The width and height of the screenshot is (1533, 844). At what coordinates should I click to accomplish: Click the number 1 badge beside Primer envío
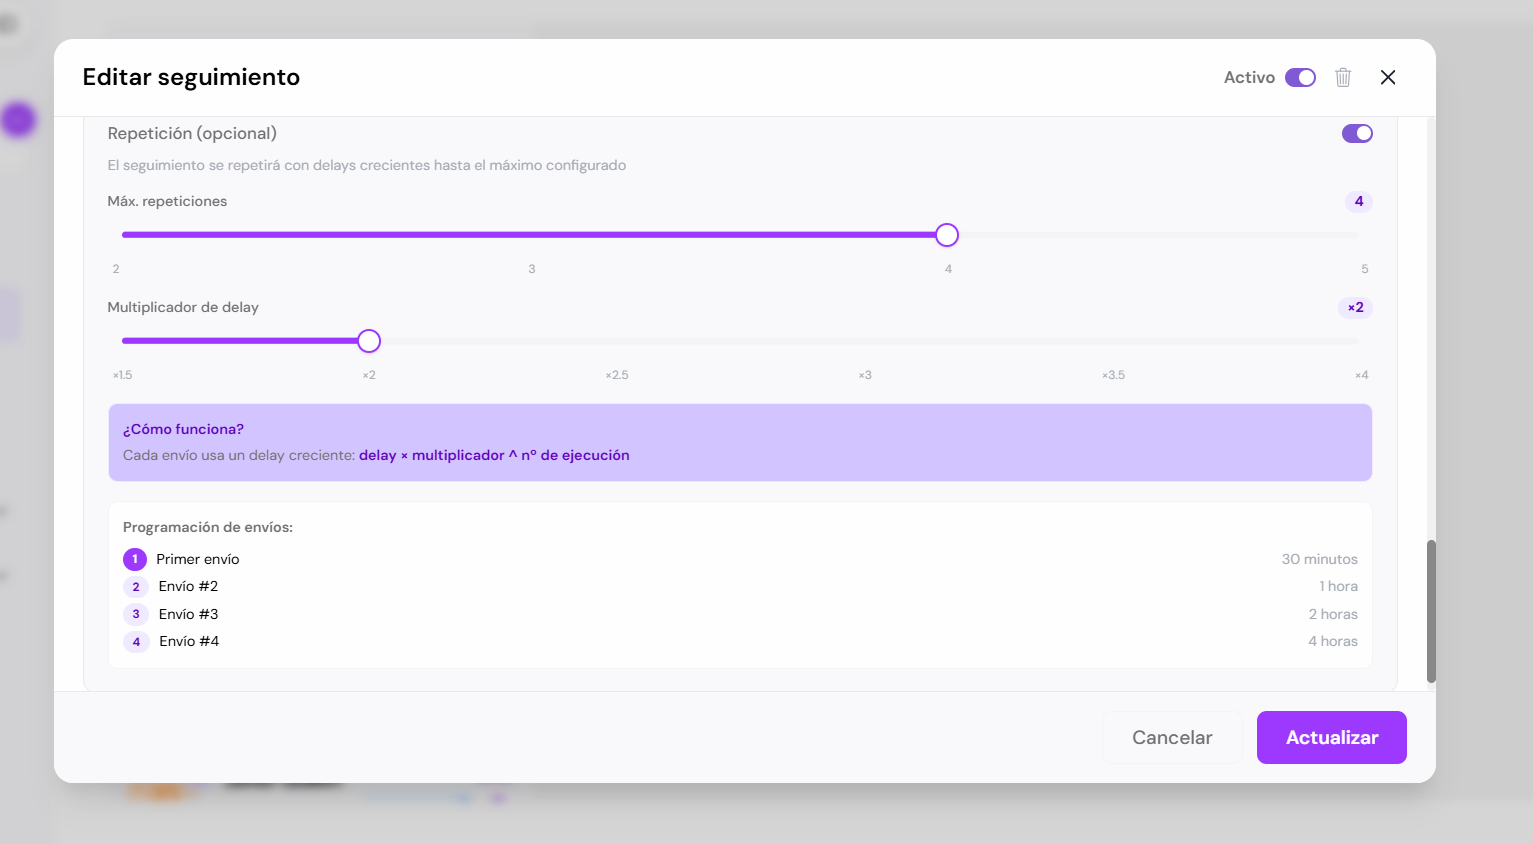point(135,559)
